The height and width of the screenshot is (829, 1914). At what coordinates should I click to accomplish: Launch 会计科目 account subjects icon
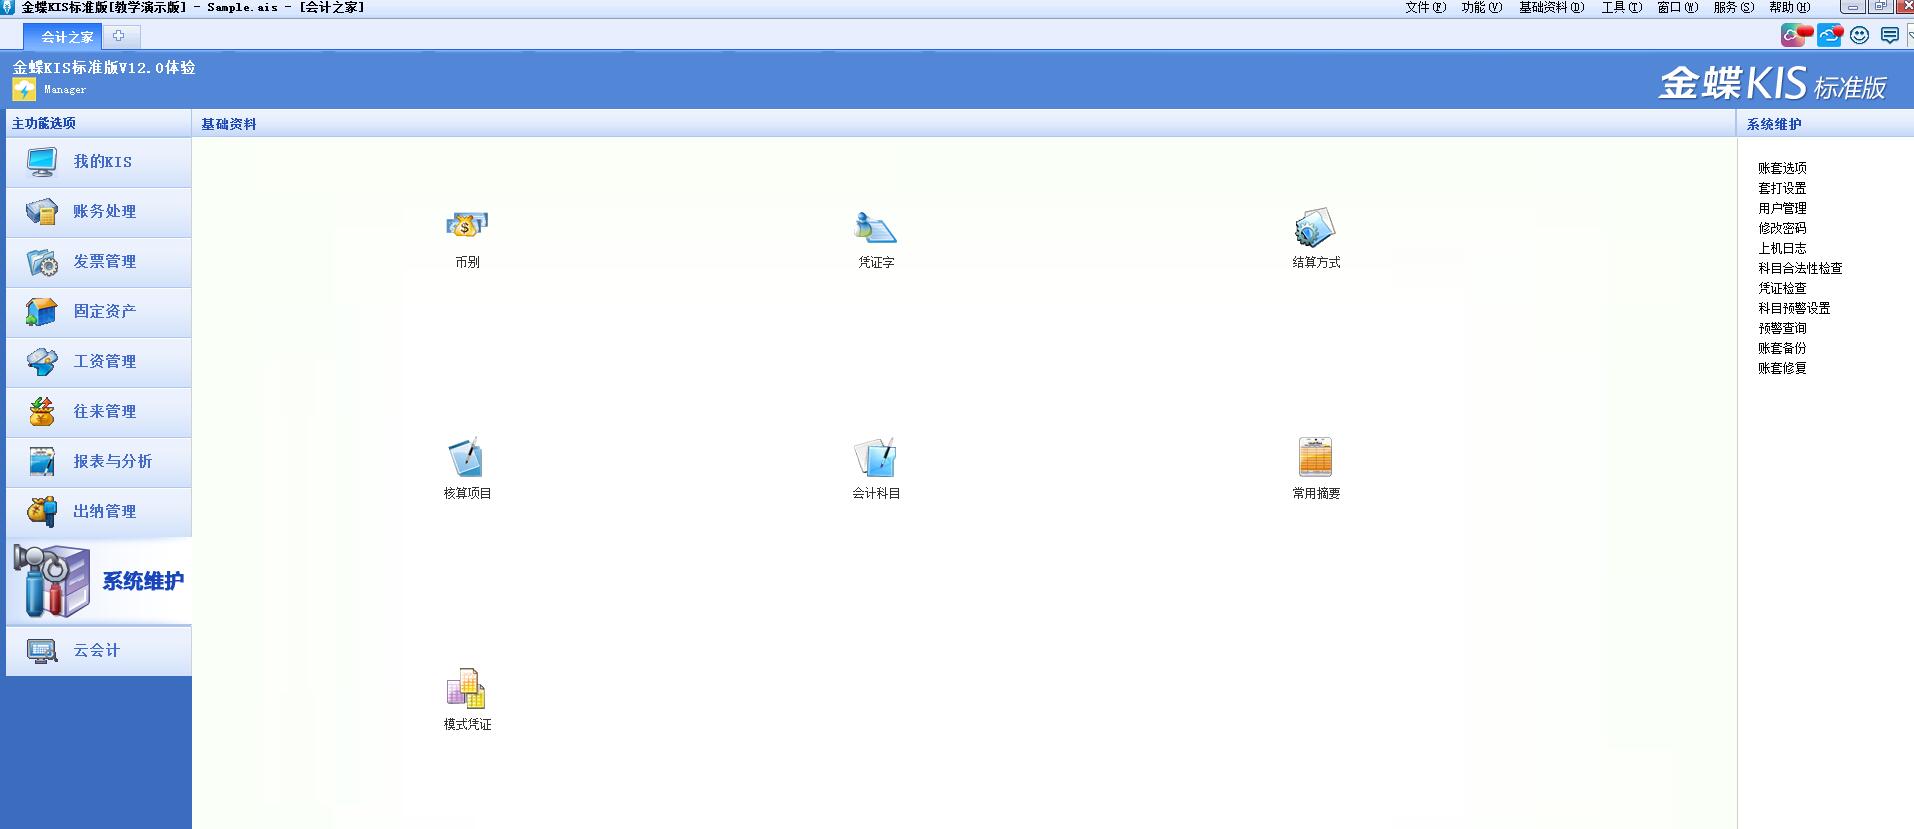click(875, 458)
